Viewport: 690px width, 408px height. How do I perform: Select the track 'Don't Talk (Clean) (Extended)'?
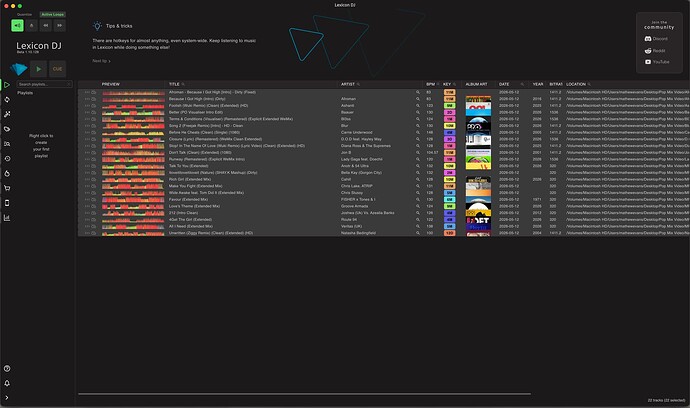200,153
